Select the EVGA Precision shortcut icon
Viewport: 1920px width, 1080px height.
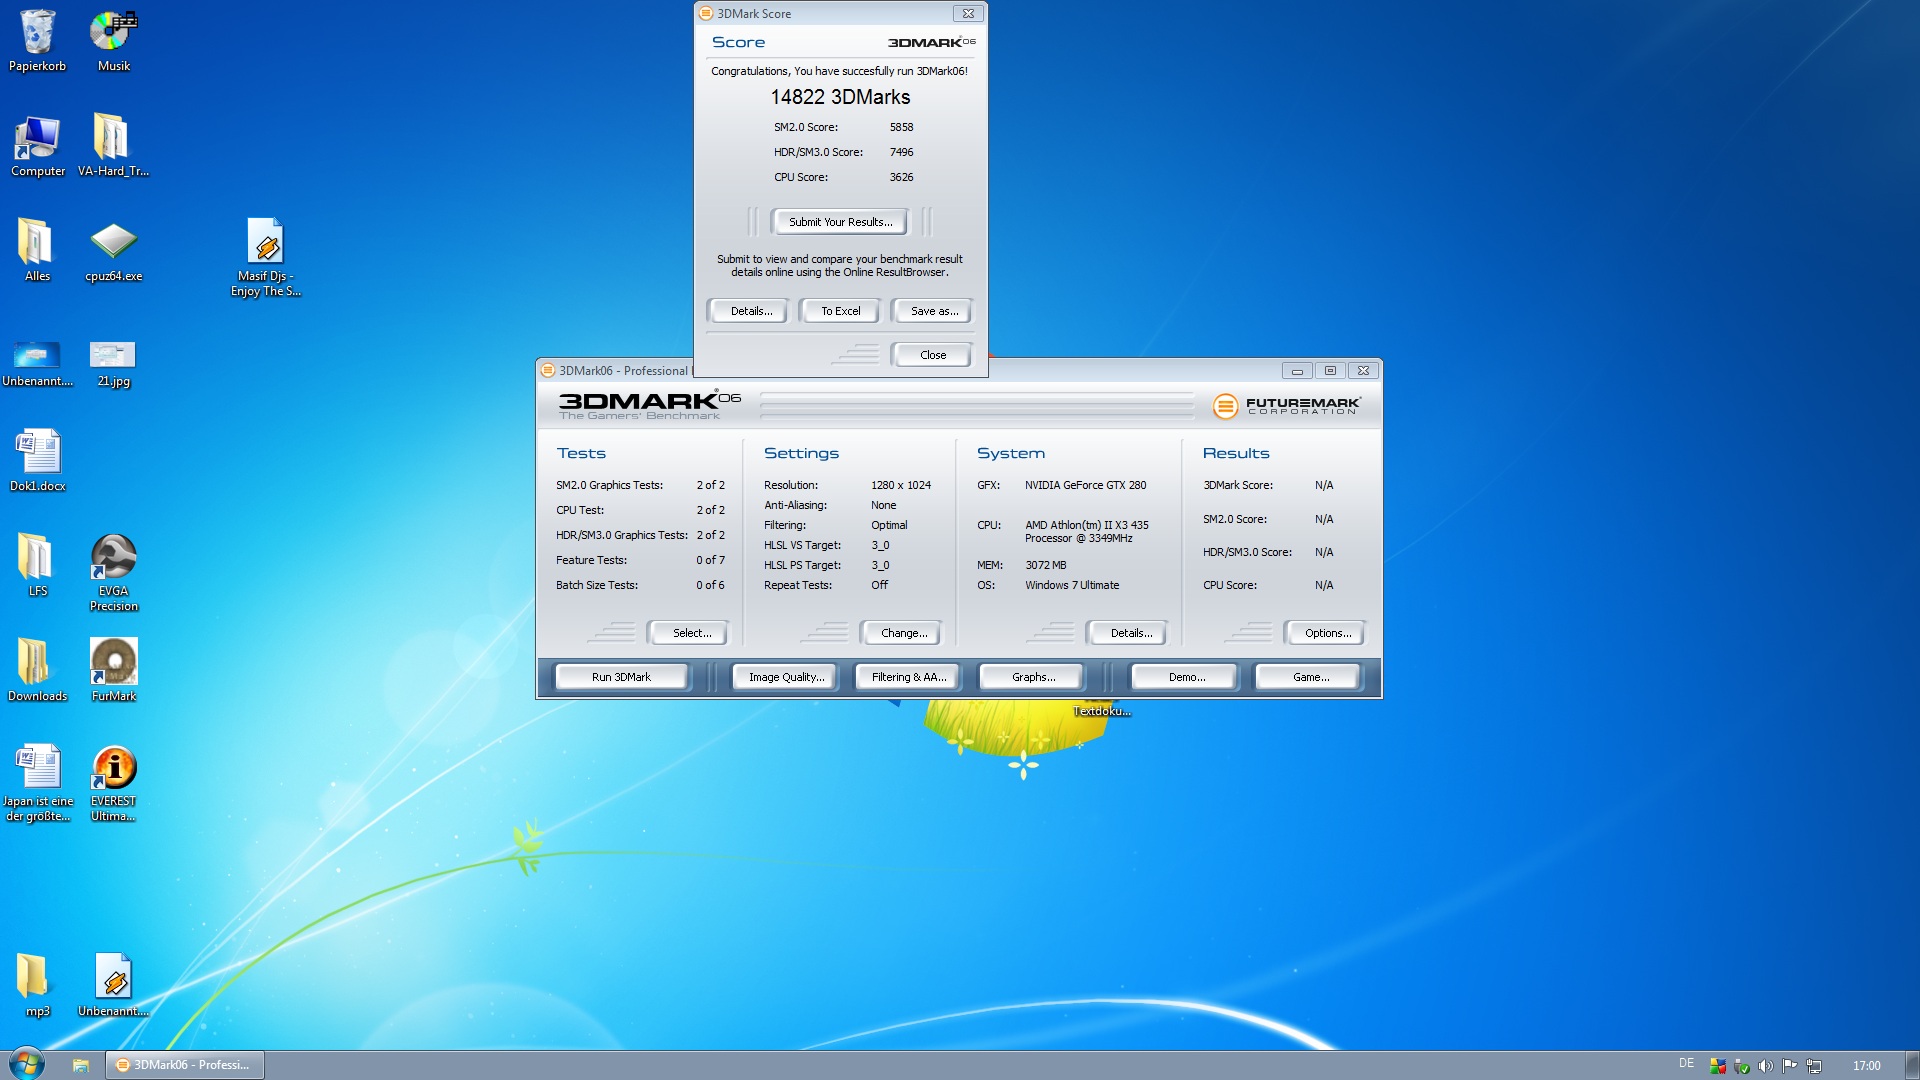coord(113,572)
